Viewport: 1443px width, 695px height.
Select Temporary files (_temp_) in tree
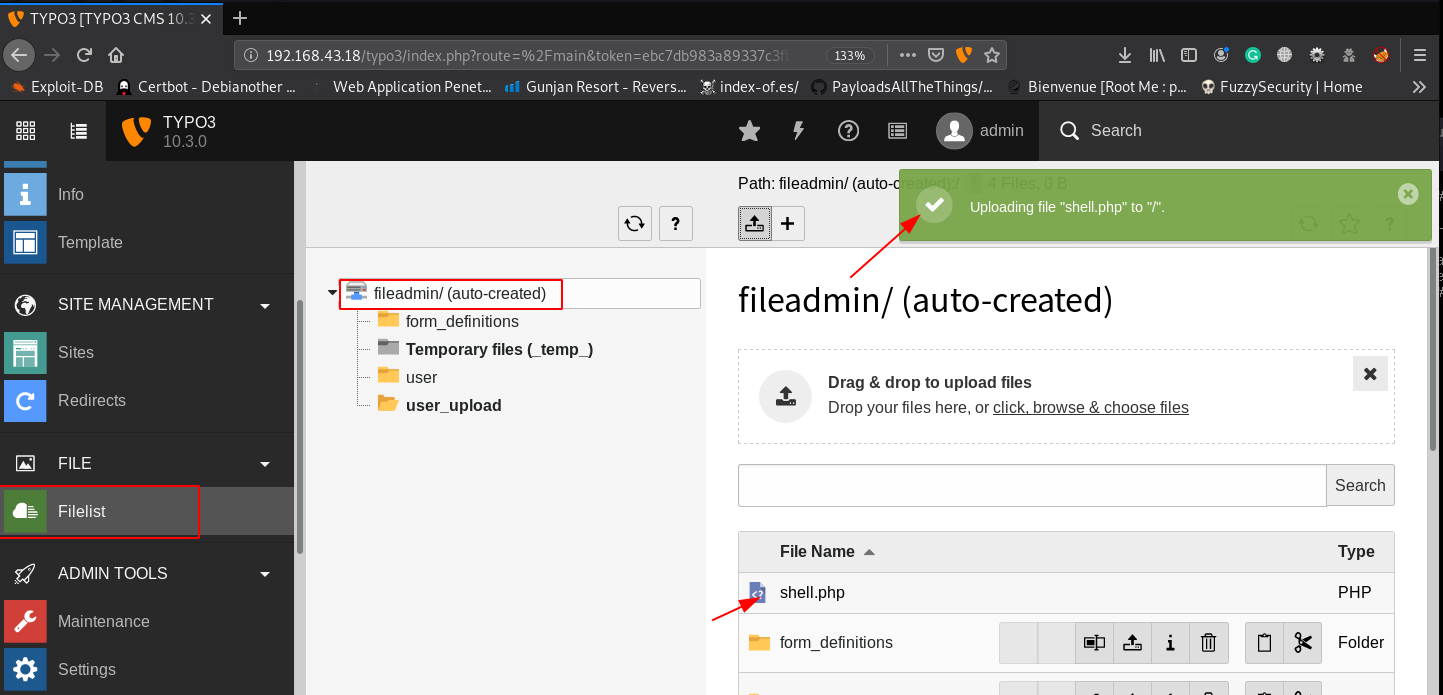pyautogui.click(x=499, y=350)
